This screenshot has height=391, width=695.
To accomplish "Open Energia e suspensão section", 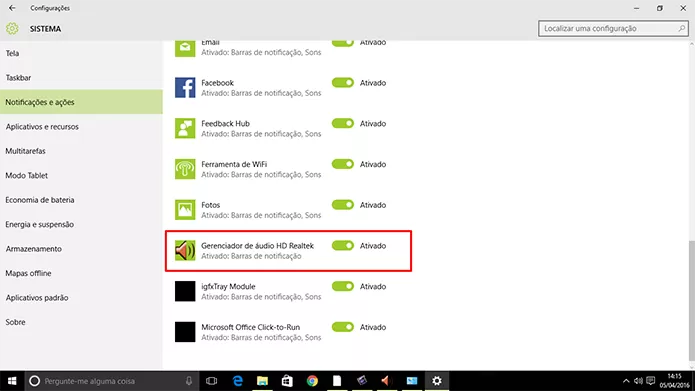I will [81, 224].
